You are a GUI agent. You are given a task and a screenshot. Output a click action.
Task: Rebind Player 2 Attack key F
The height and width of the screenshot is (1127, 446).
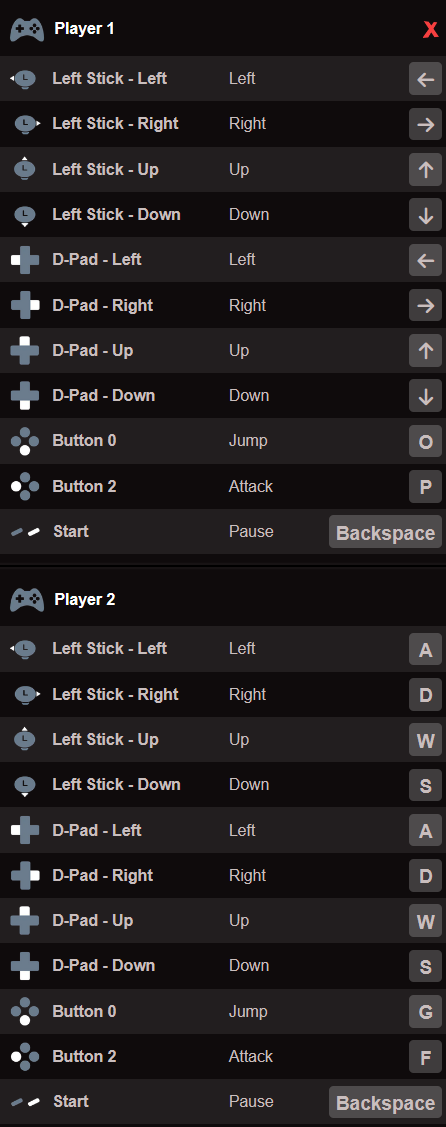[x=425, y=1057]
